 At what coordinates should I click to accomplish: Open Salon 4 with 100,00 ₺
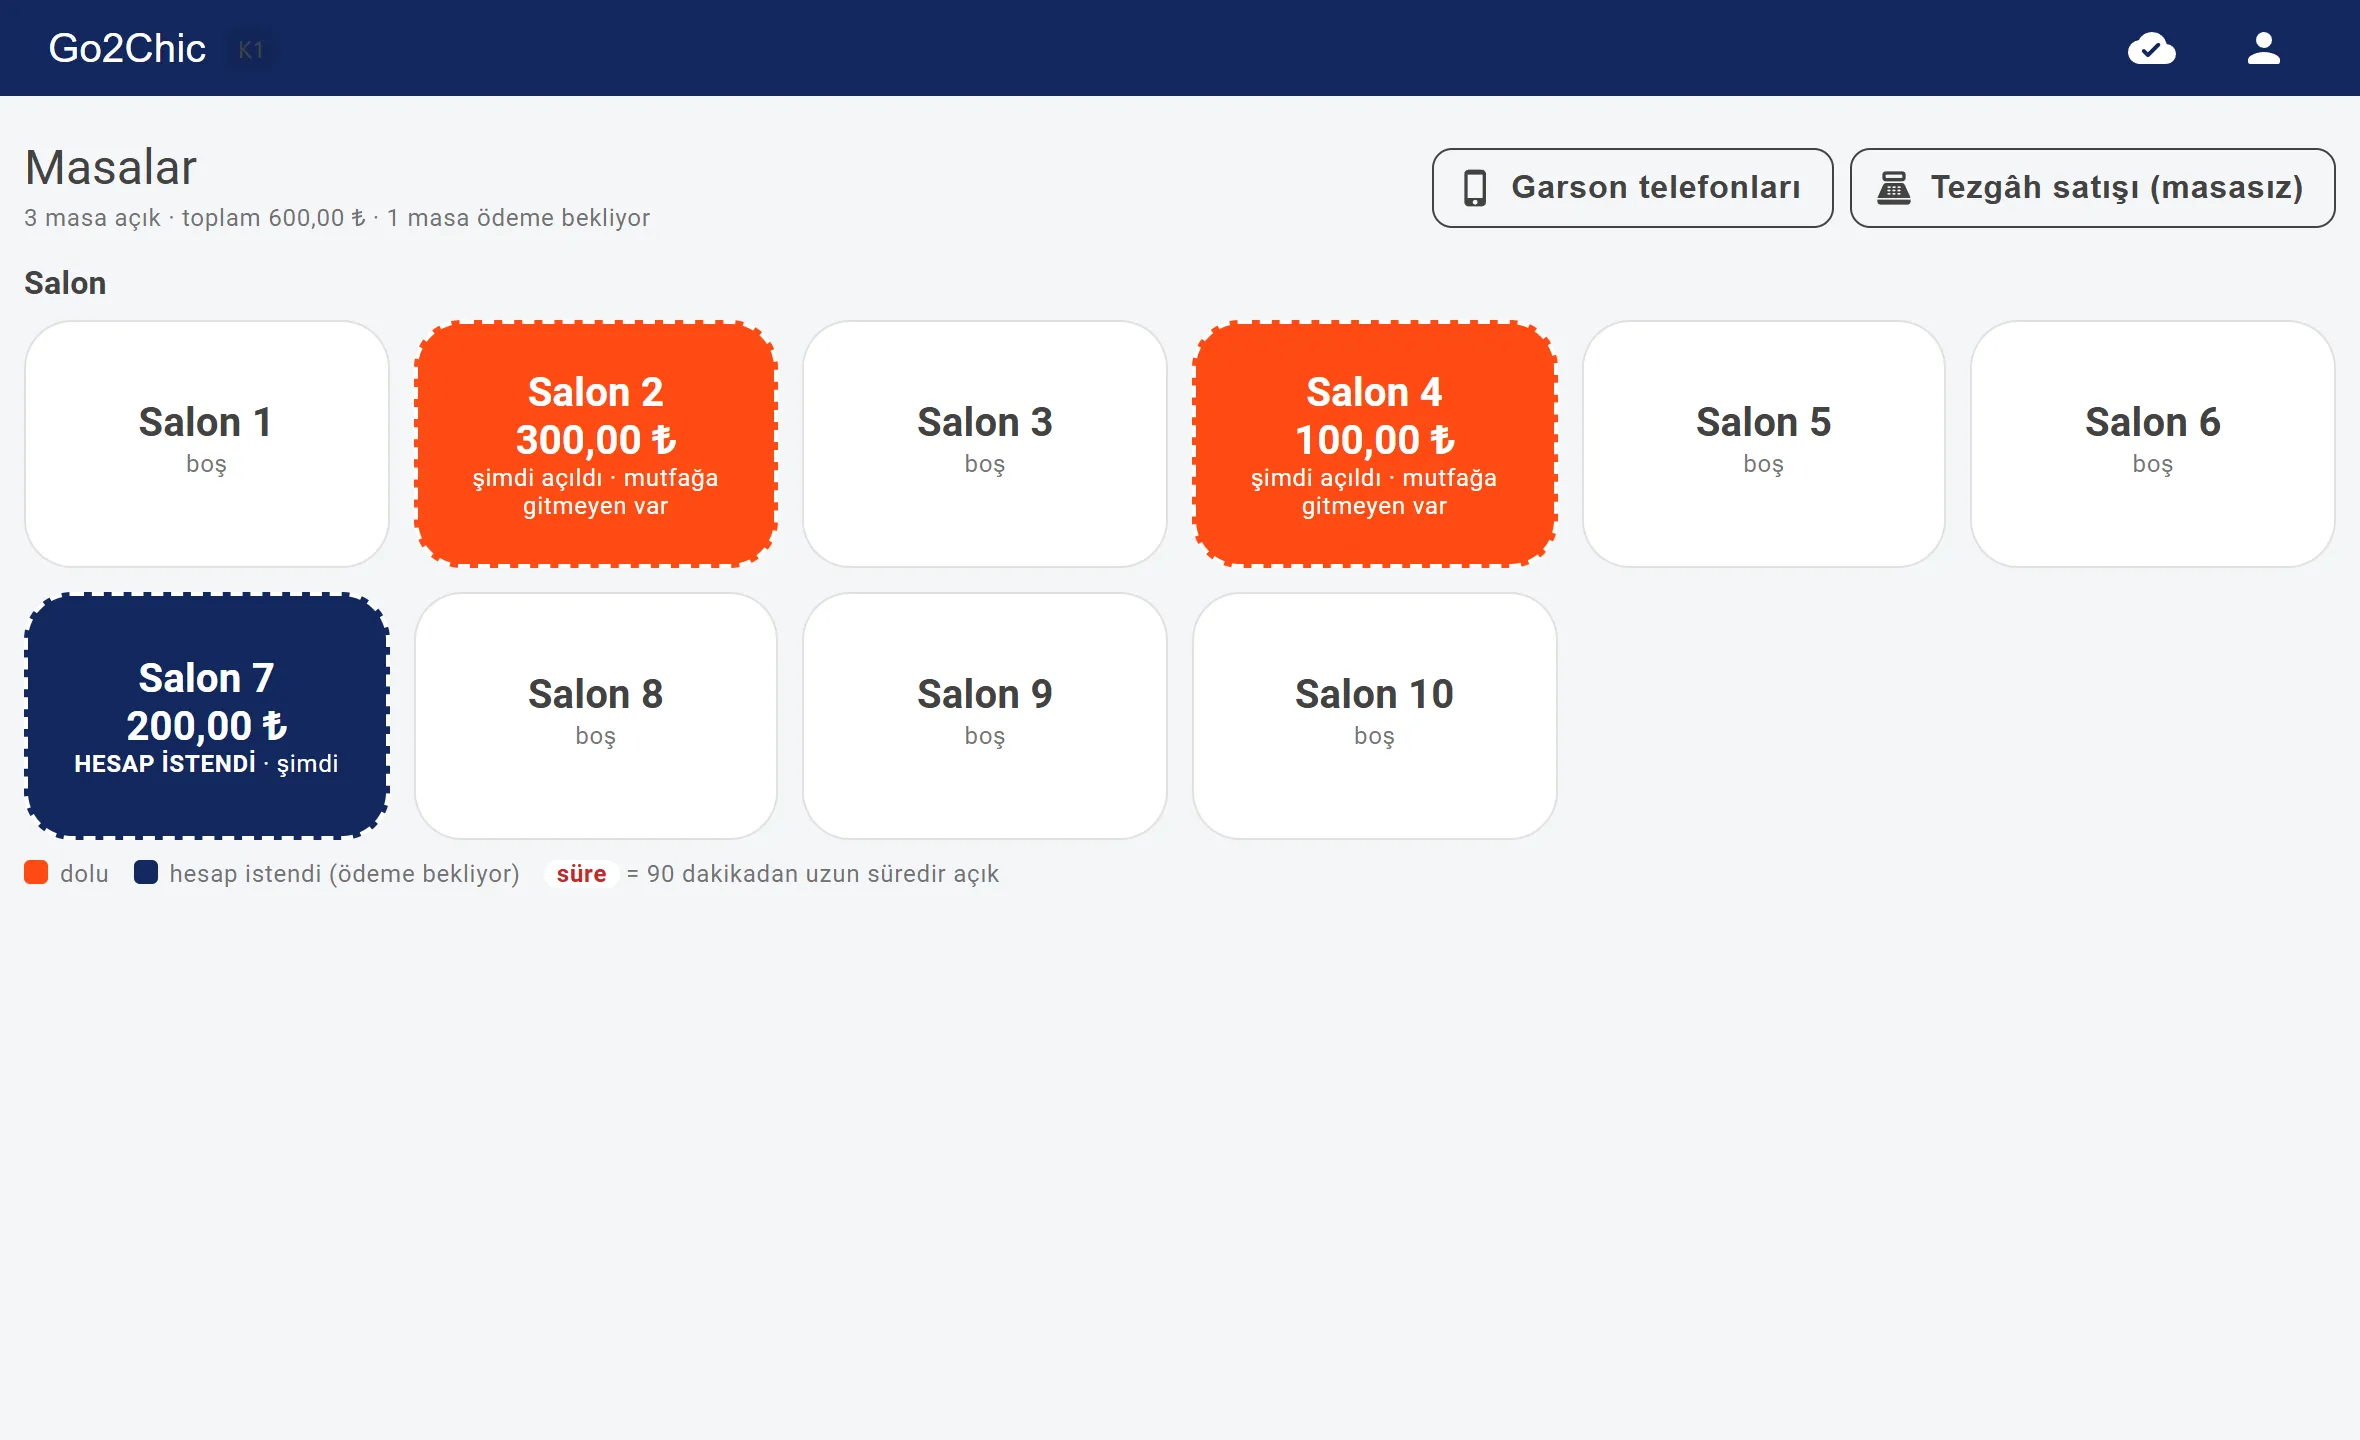point(1374,444)
